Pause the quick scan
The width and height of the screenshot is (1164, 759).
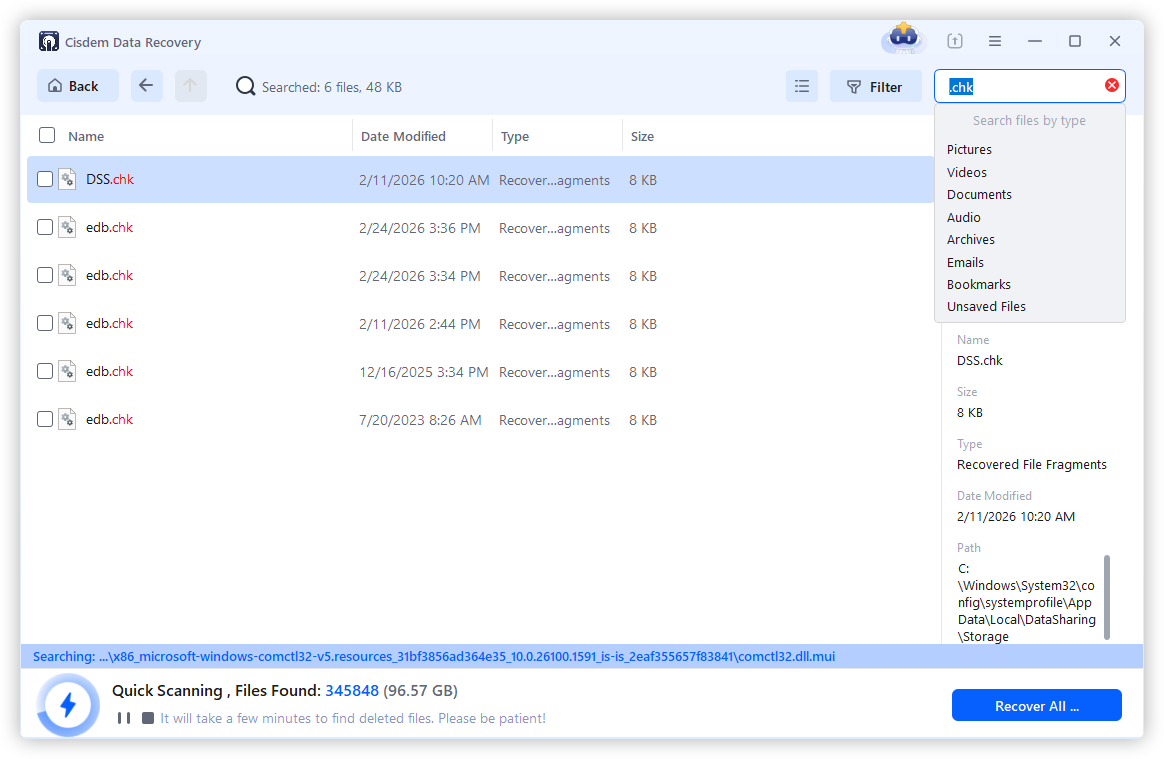coord(124,718)
